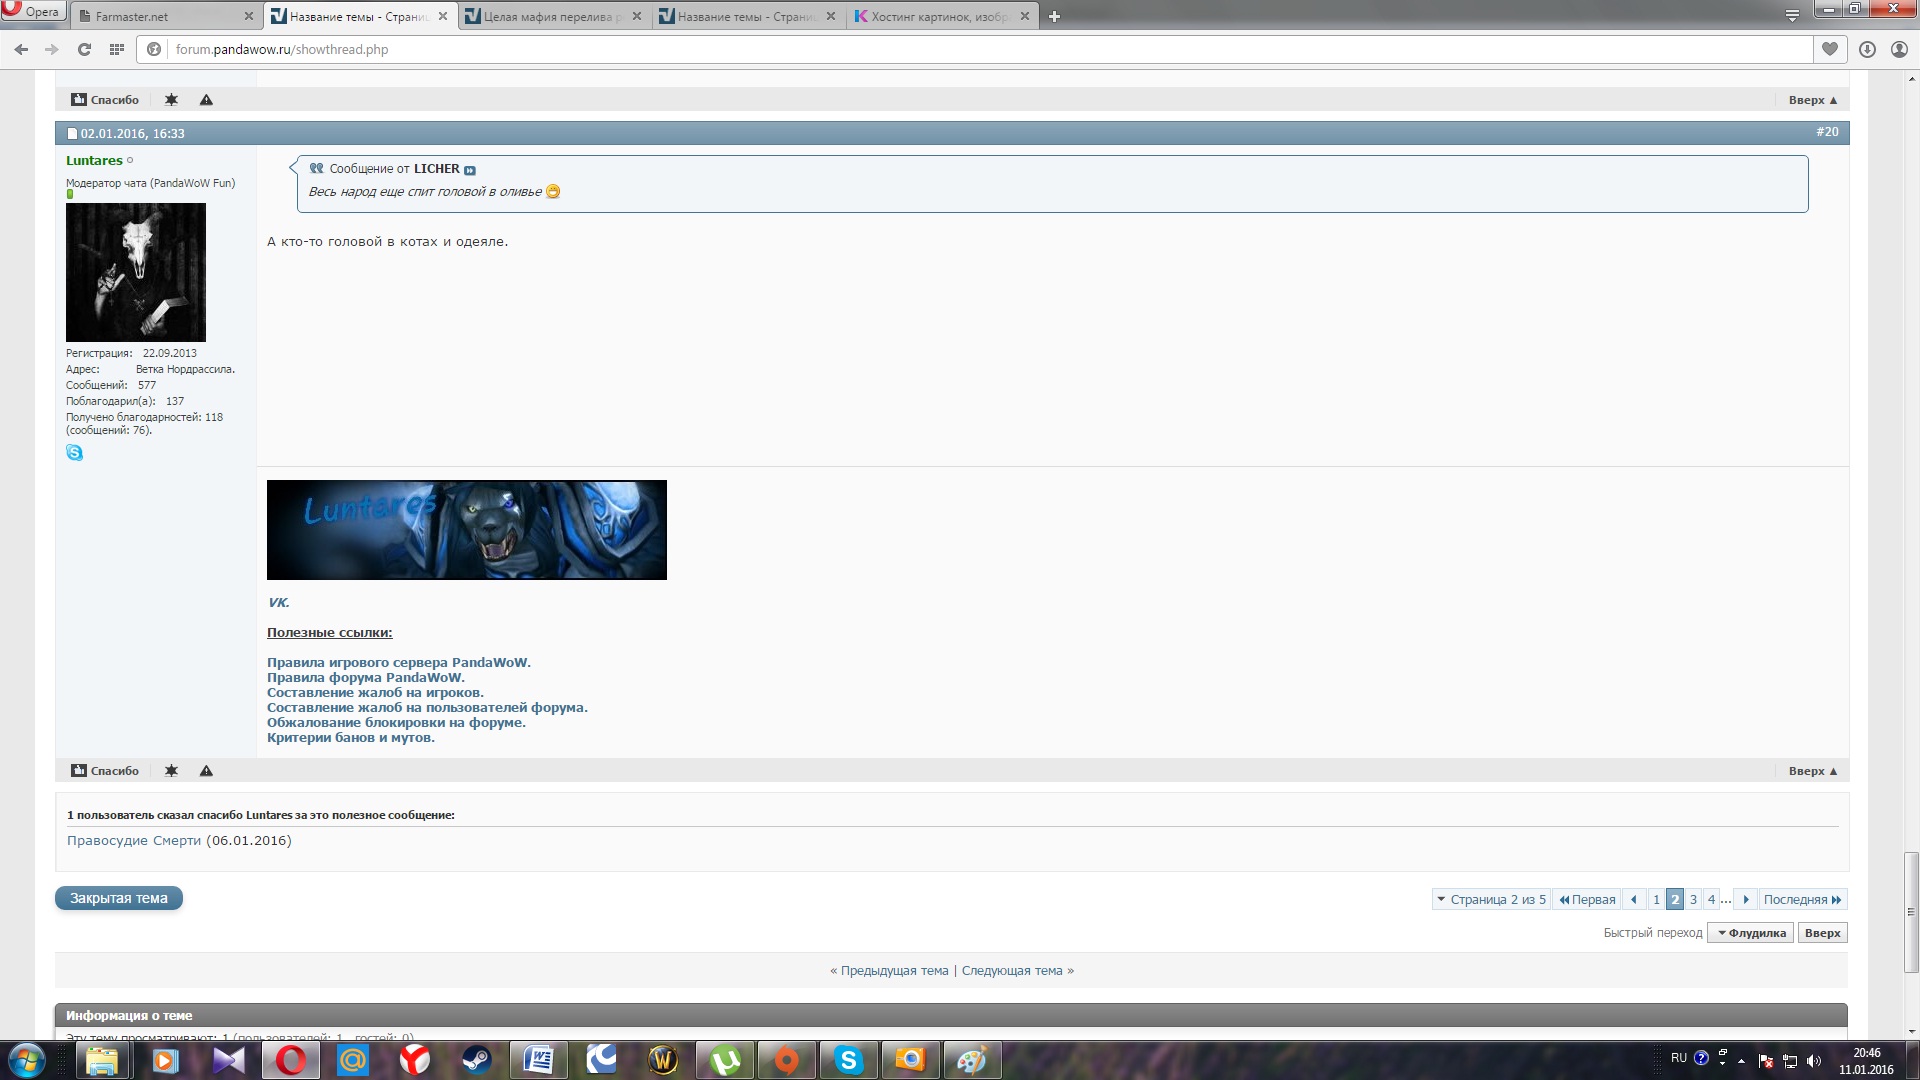Open the Opera downloads arrow icon
Screen dimensions: 1920x1080
[x=1867, y=49]
